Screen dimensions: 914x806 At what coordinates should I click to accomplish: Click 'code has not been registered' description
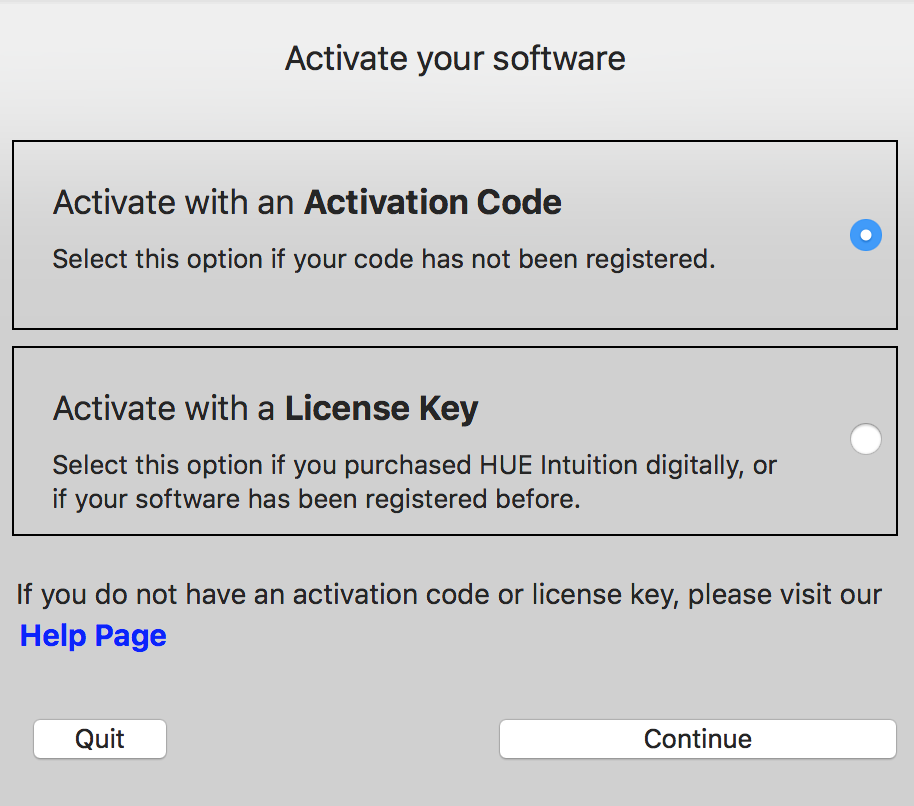pos(534,259)
